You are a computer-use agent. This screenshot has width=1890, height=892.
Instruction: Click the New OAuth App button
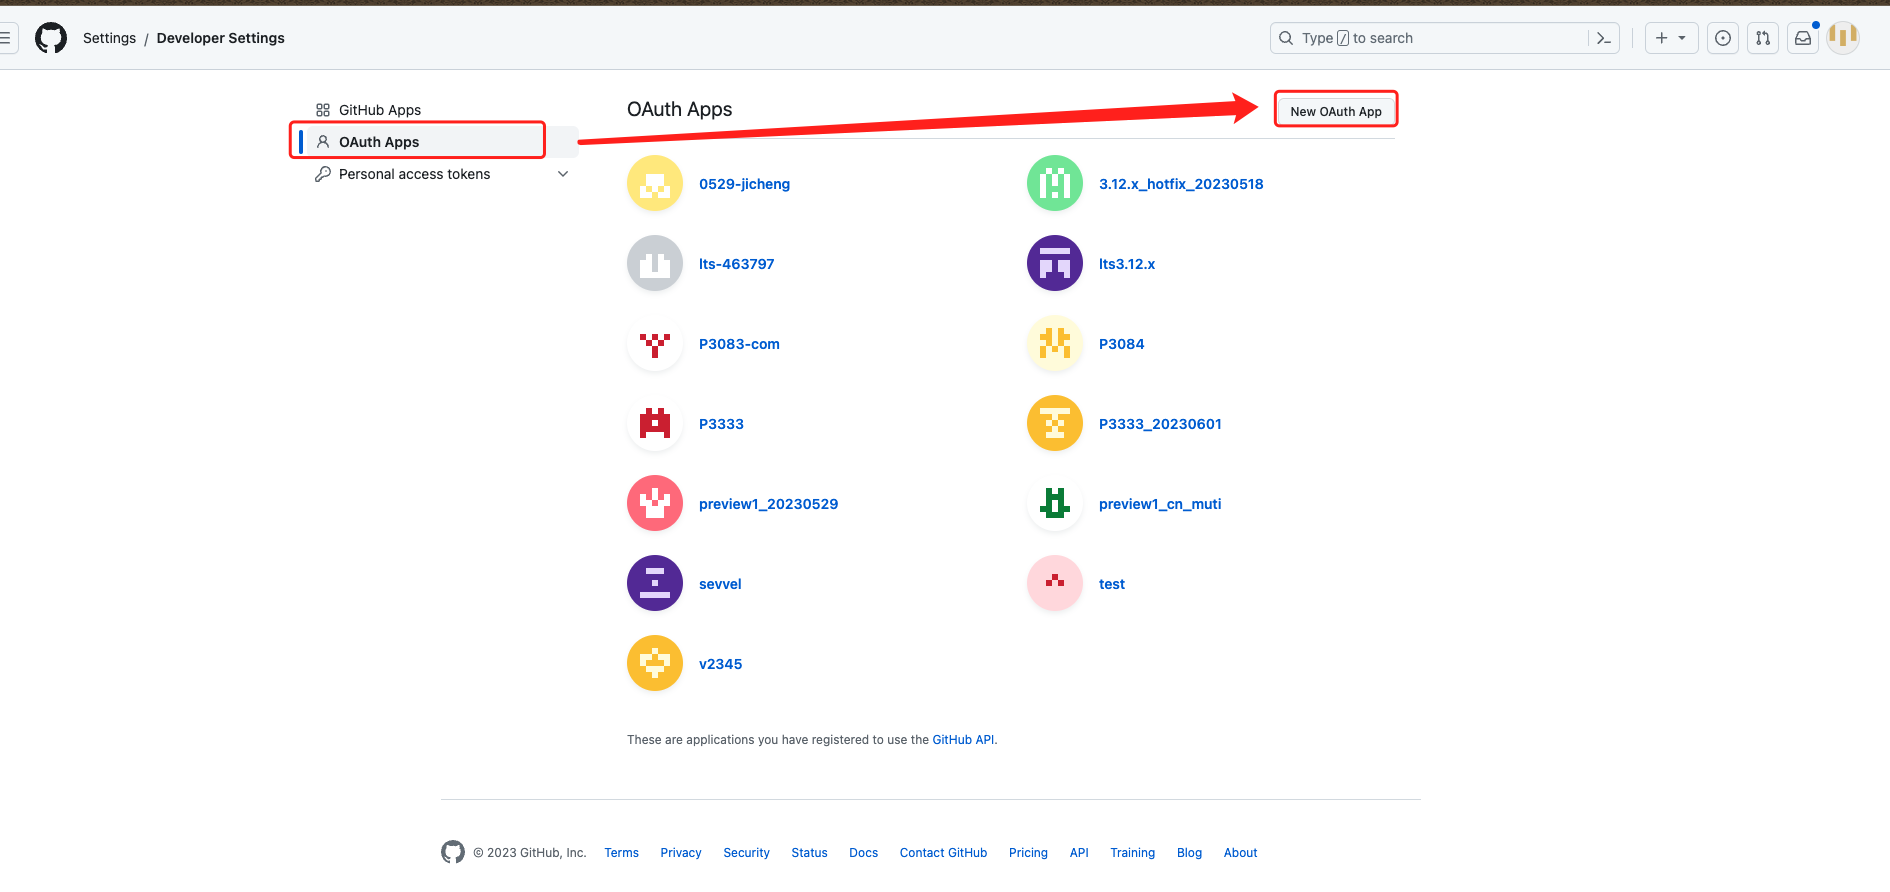click(x=1336, y=111)
